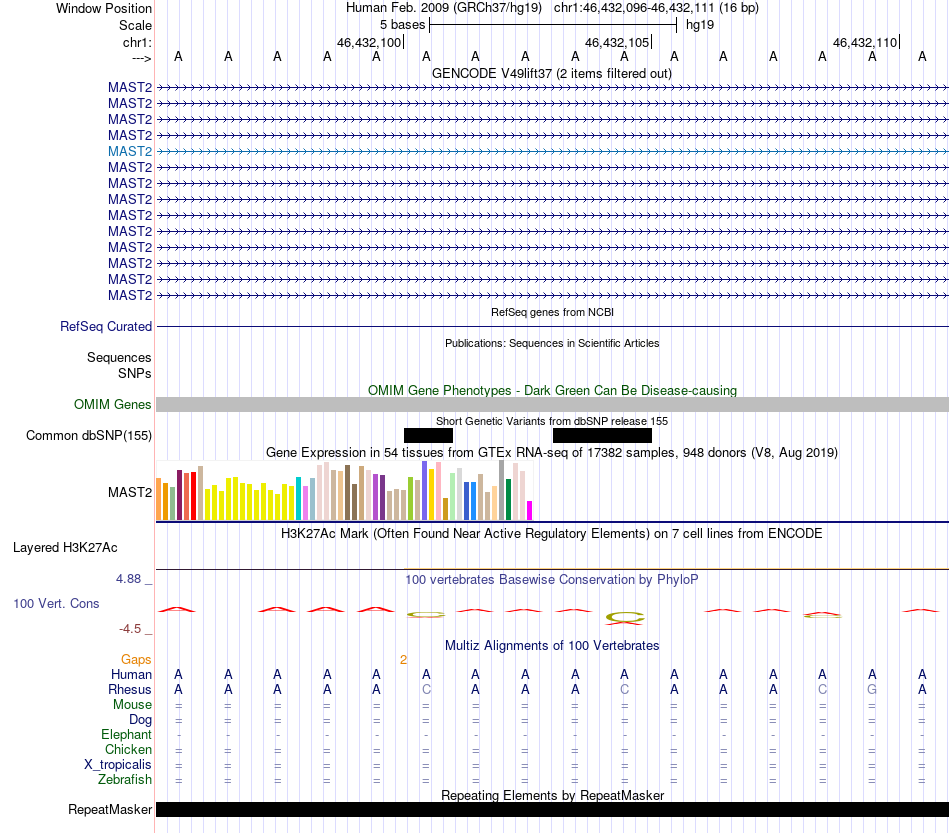The image size is (950, 833).
Task: Open 'Short Genetic Variants from dbSNP release 155' title
Action: 552,421
